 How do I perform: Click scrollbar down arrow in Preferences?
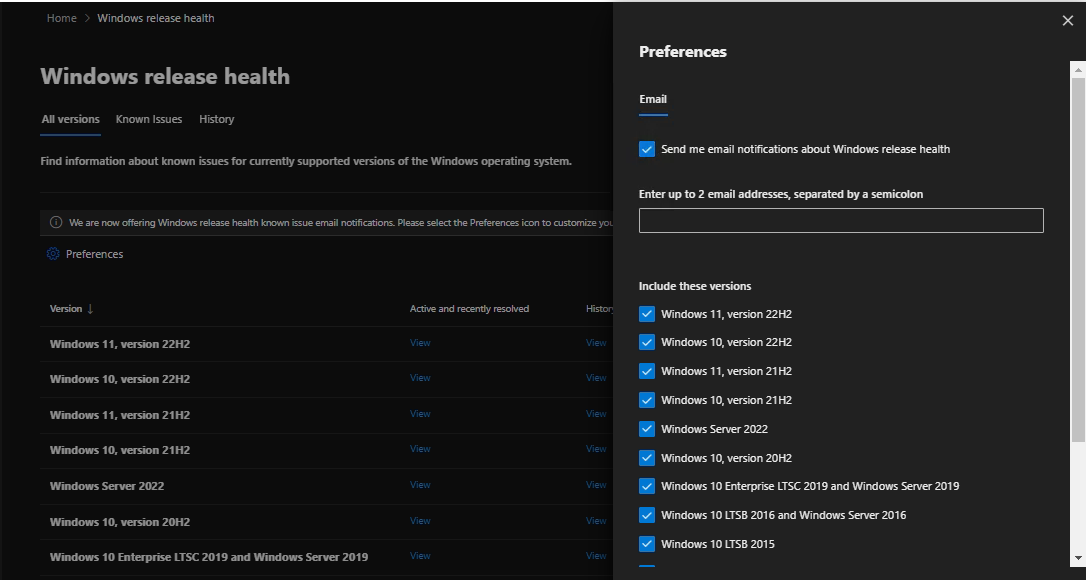click(1078, 558)
